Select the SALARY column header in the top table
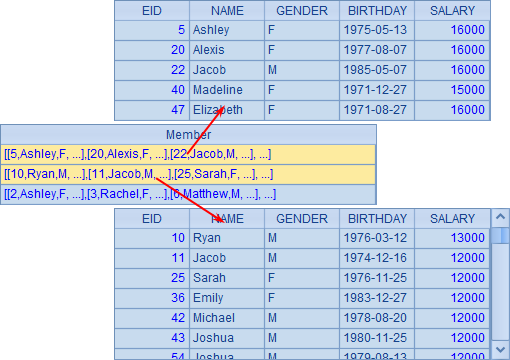Viewport: 510px width, 360px height. (452, 11)
